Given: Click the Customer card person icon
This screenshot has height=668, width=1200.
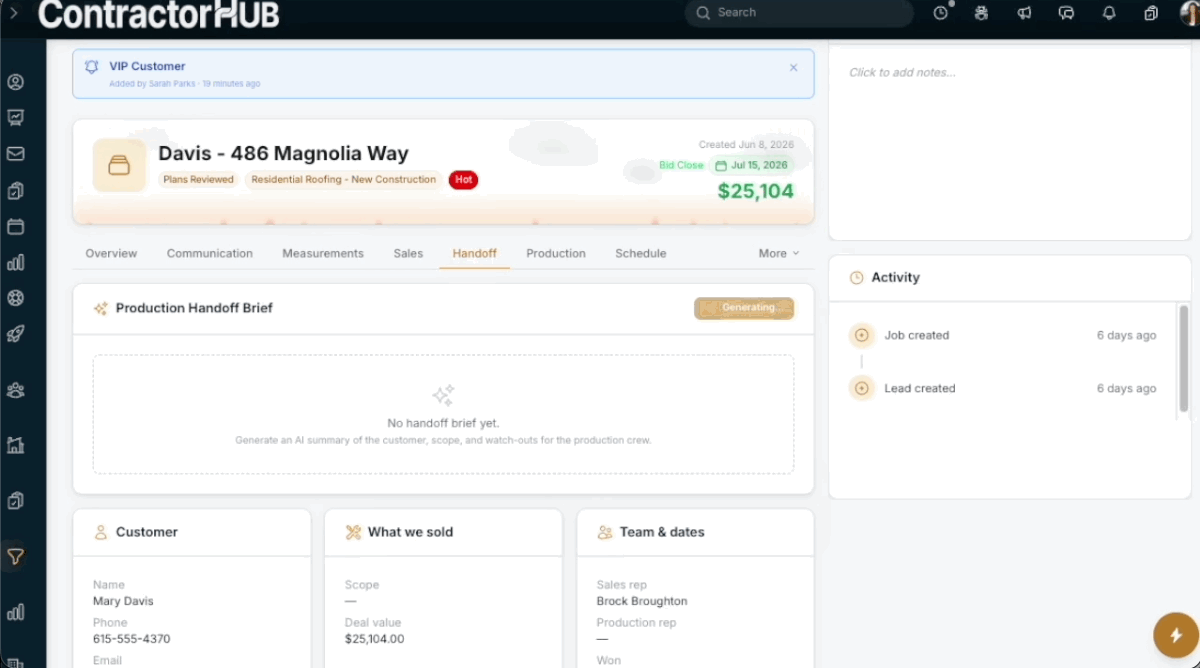Looking at the screenshot, I should [100, 532].
